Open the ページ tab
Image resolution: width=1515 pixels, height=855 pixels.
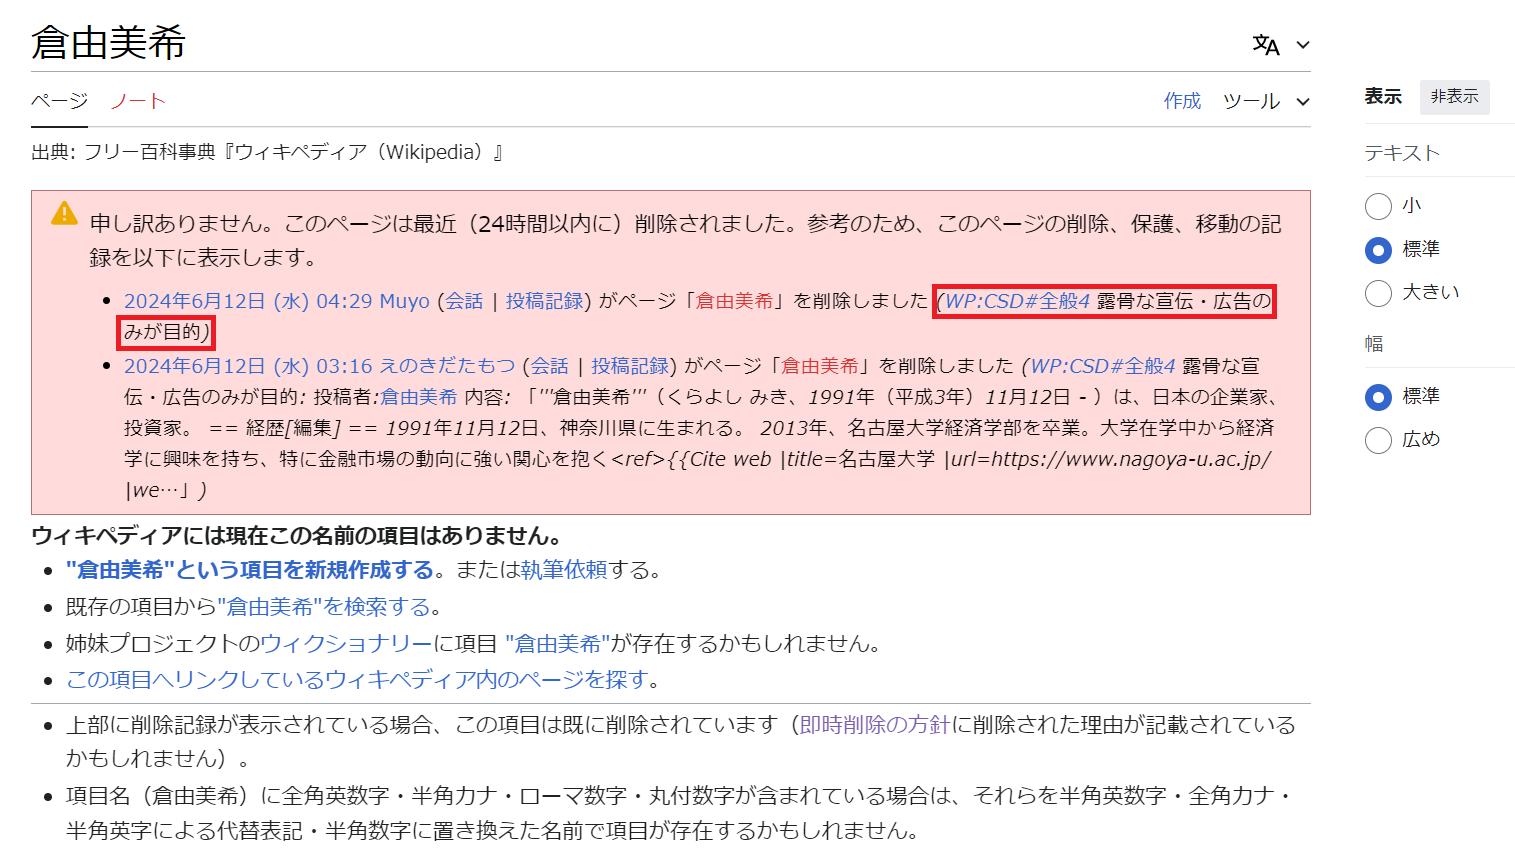(x=59, y=101)
